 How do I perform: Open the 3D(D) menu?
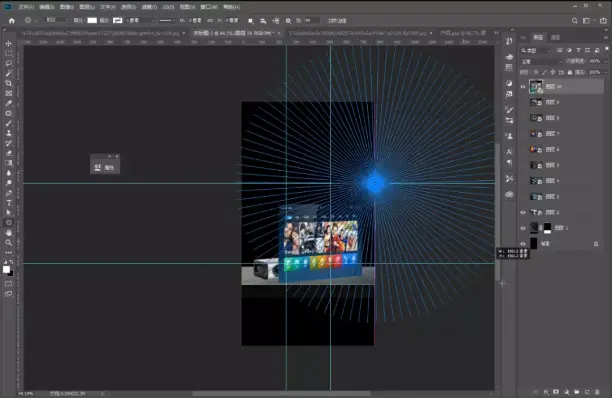[x=168, y=7]
